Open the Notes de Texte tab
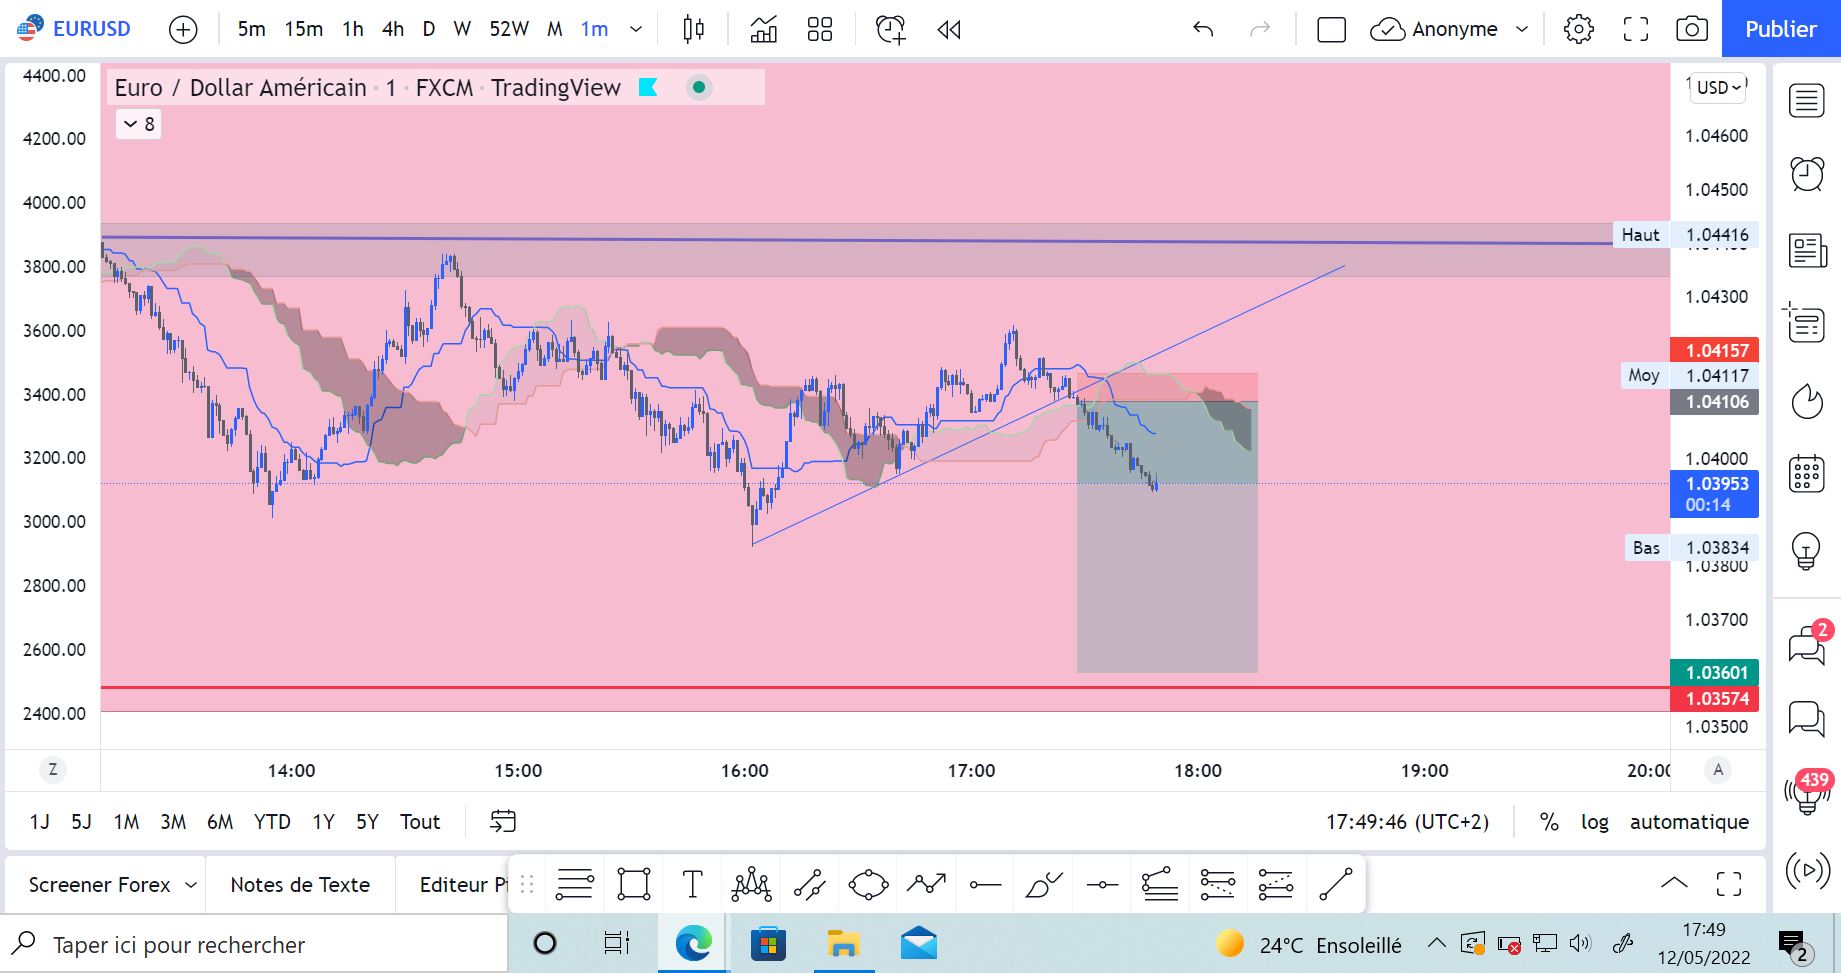Screen dimensions: 1841x973 click(x=300, y=884)
